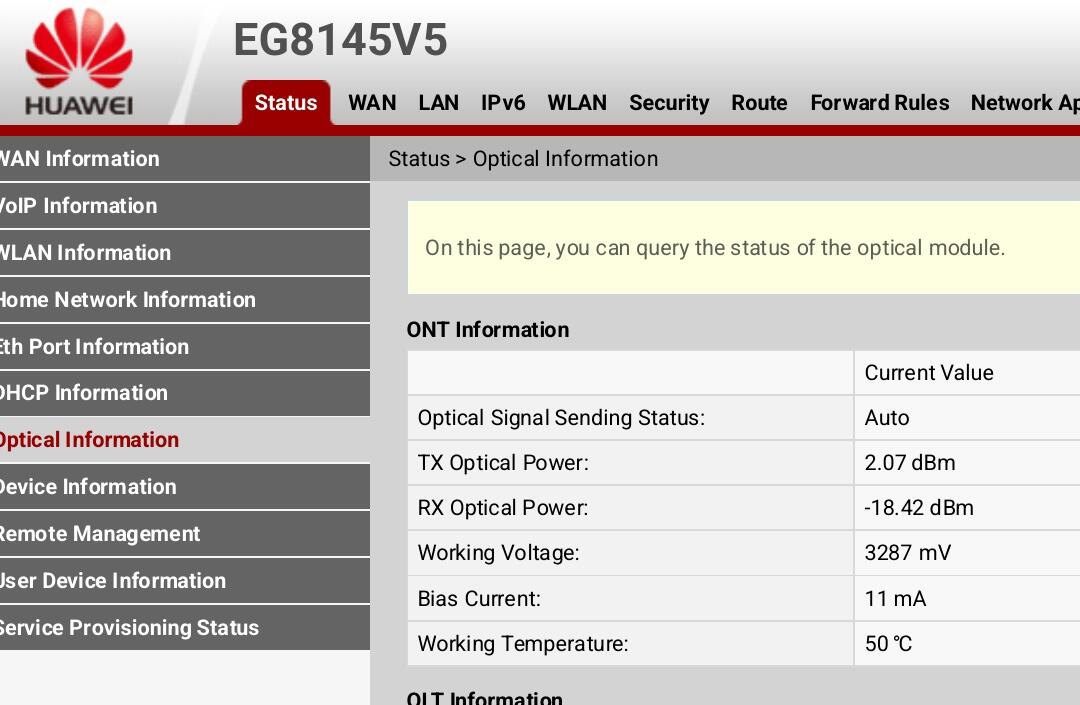Select VoIP Information sidebar item
This screenshot has height=705, width=1080.
pyautogui.click(x=80, y=206)
